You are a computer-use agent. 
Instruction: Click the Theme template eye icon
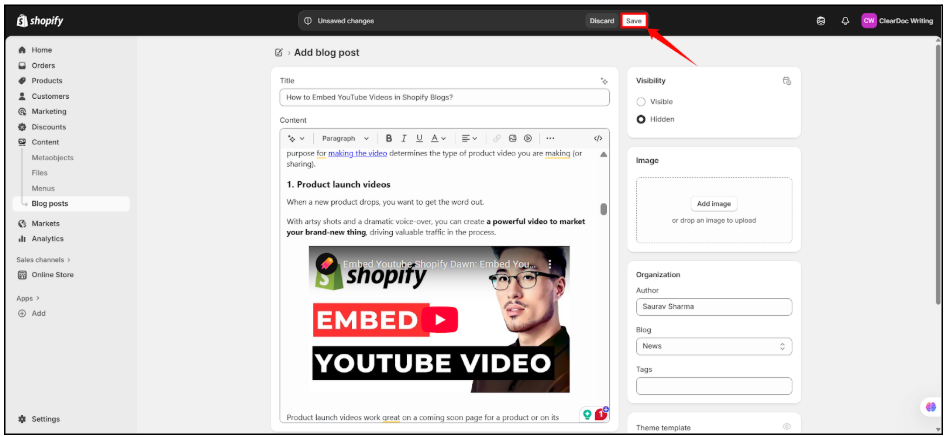tap(786, 427)
